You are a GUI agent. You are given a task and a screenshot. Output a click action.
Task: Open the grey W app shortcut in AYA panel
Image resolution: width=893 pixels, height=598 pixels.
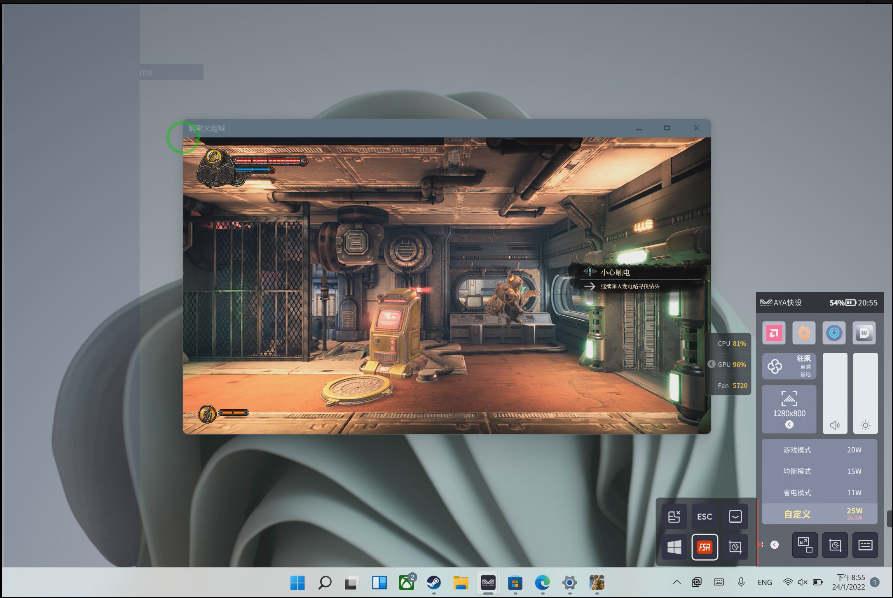click(x=865, y=333)
